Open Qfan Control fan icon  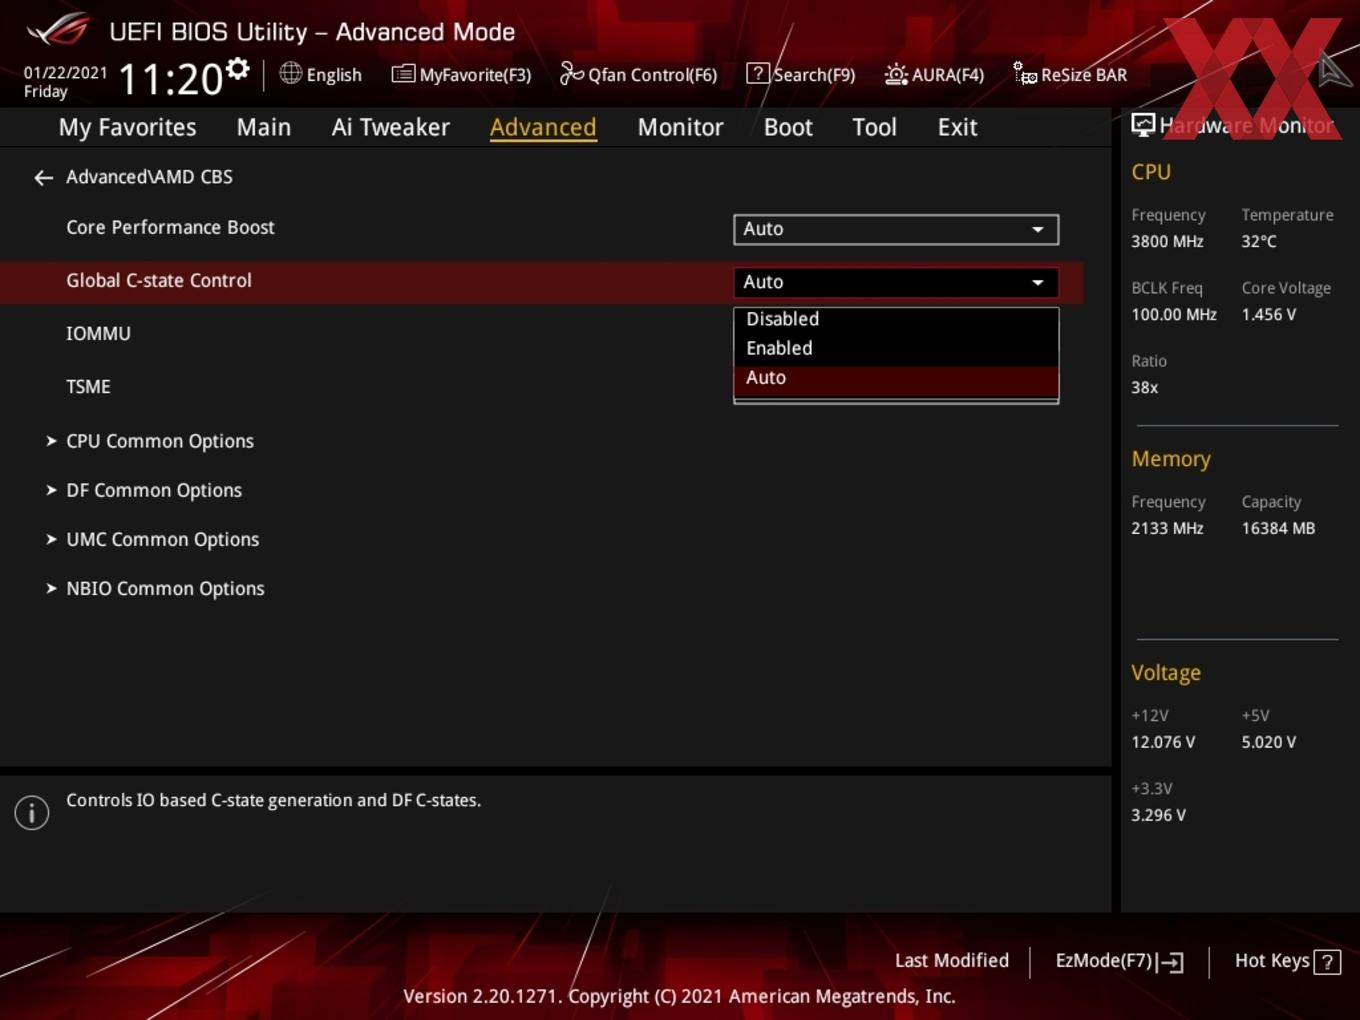[571, 74]
